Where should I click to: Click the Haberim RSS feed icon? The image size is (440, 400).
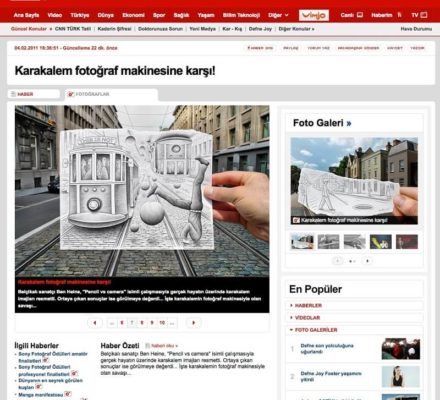pyautogui.click(x=399, y=15)
